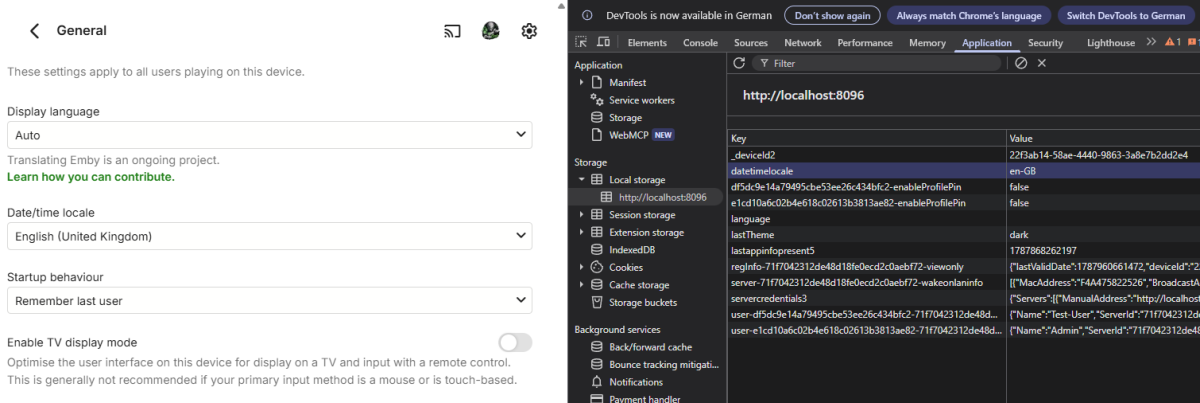
Task: Switch to the Console tab
Action: (700, 43)
